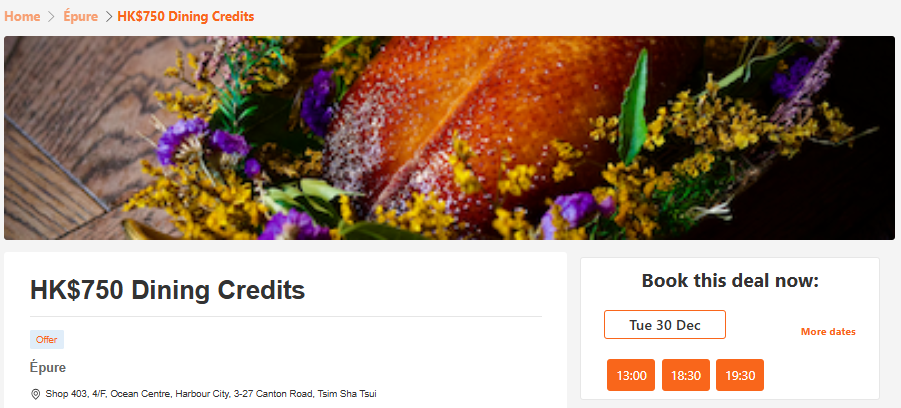Click the Book this deal now heading
This screenshot has height=408, width=901.
point(730,281)
